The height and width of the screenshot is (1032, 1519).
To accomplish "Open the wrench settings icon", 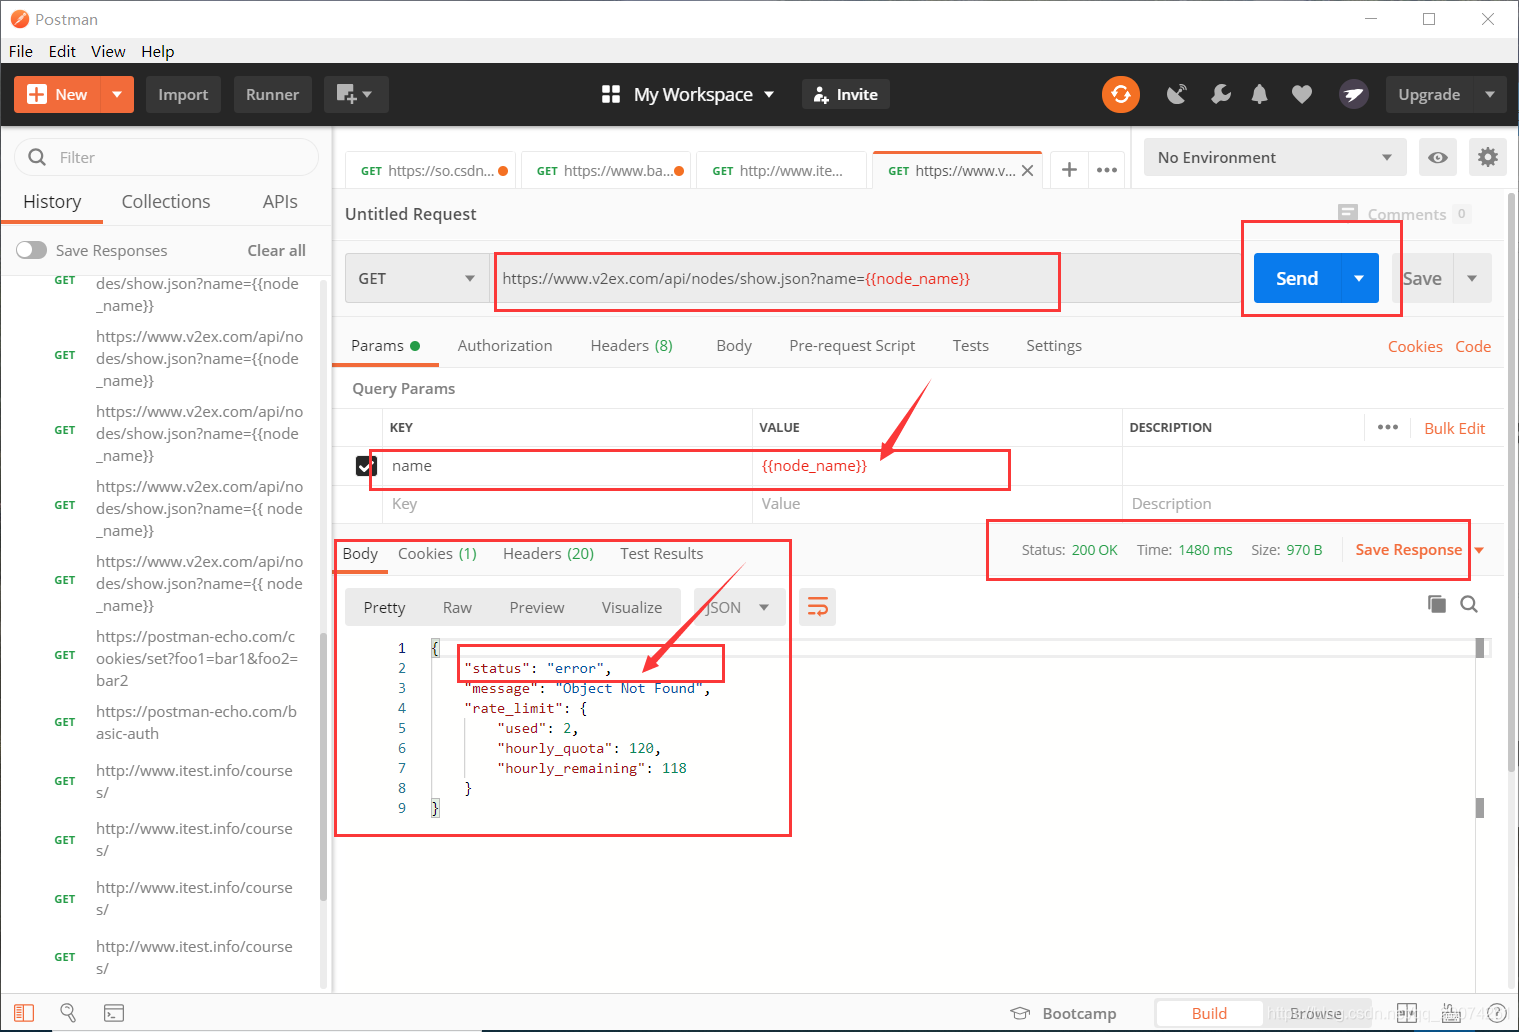I will tap(1220, 94).
